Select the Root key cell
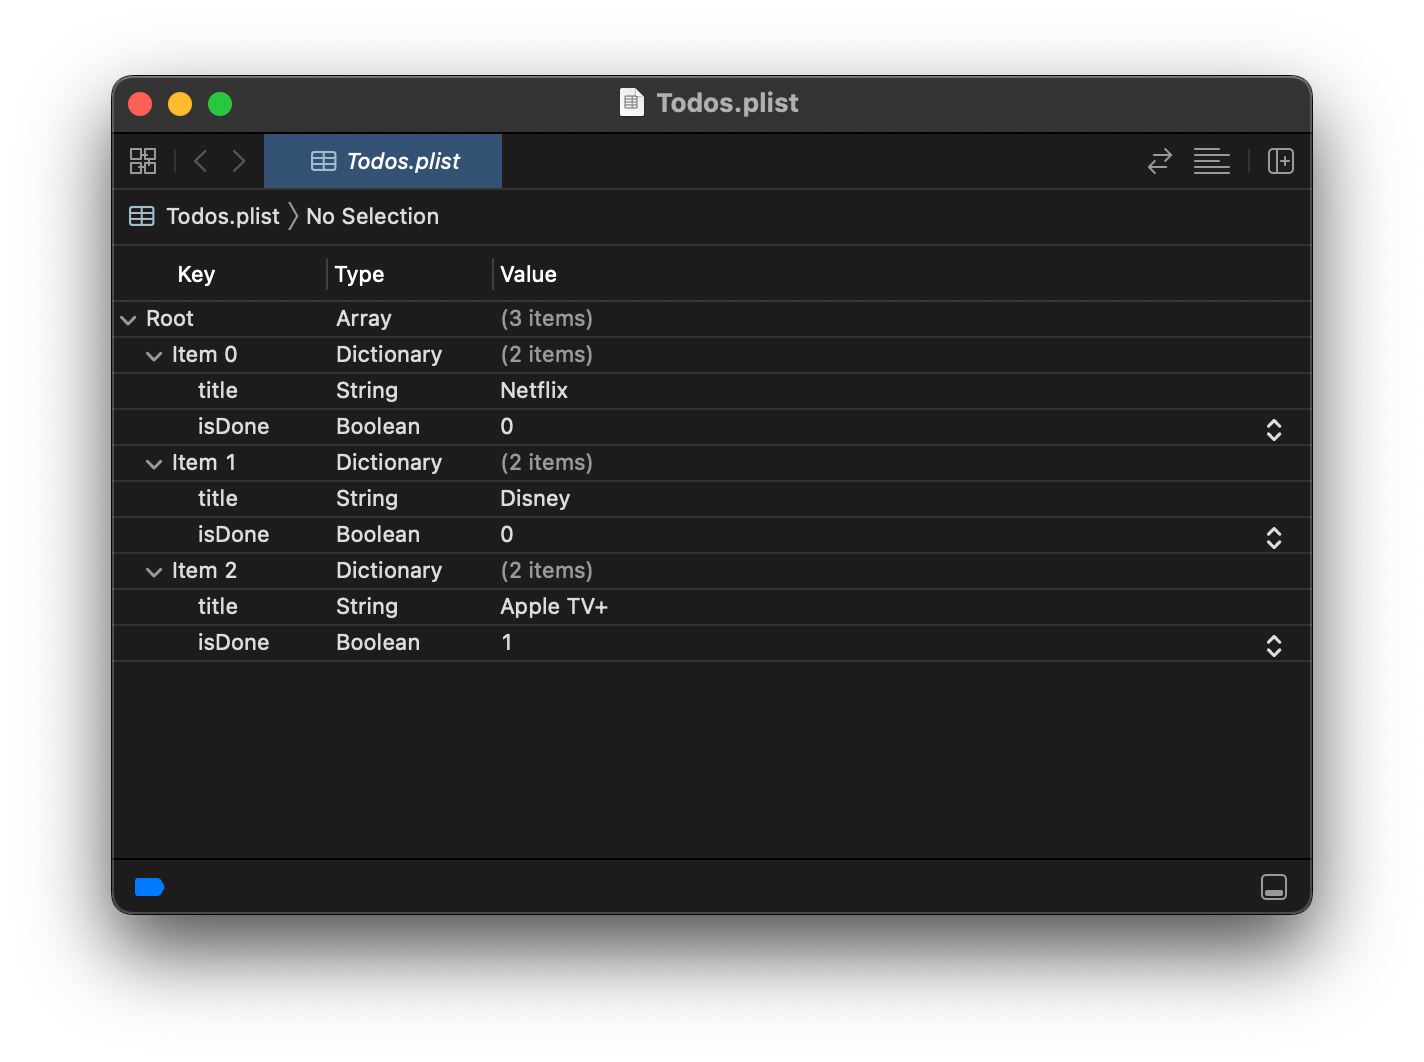1424x1062 pixels. (x=170, y=318)
